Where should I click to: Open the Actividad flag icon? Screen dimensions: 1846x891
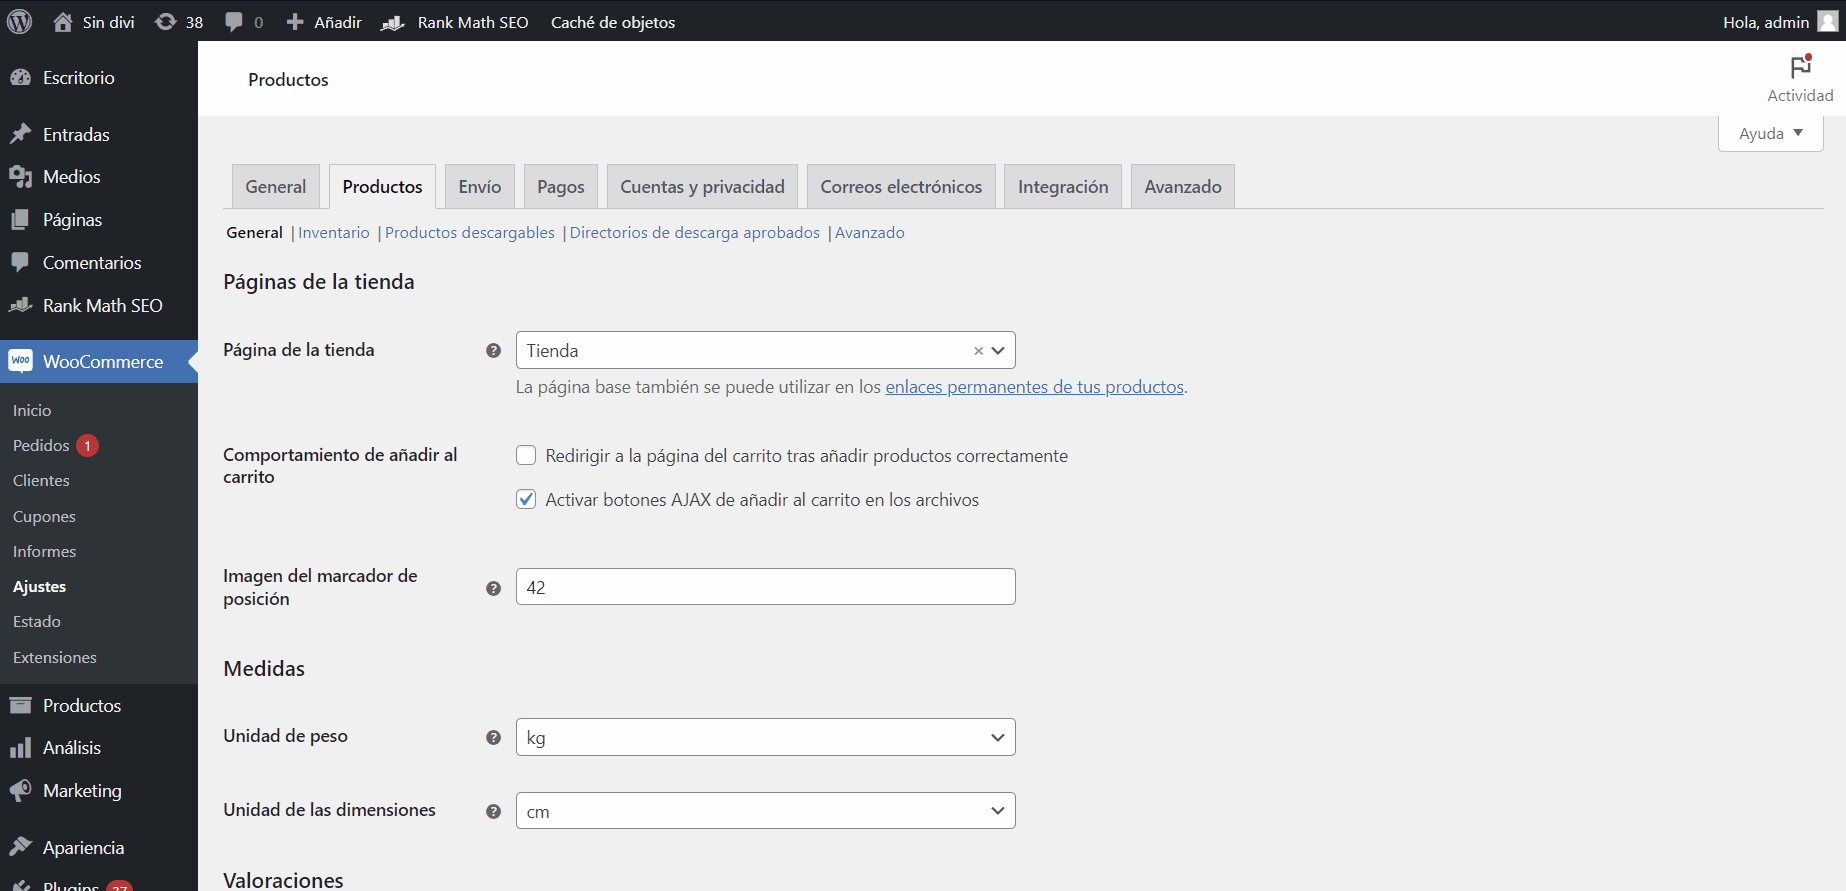(x=1800, y=67)
